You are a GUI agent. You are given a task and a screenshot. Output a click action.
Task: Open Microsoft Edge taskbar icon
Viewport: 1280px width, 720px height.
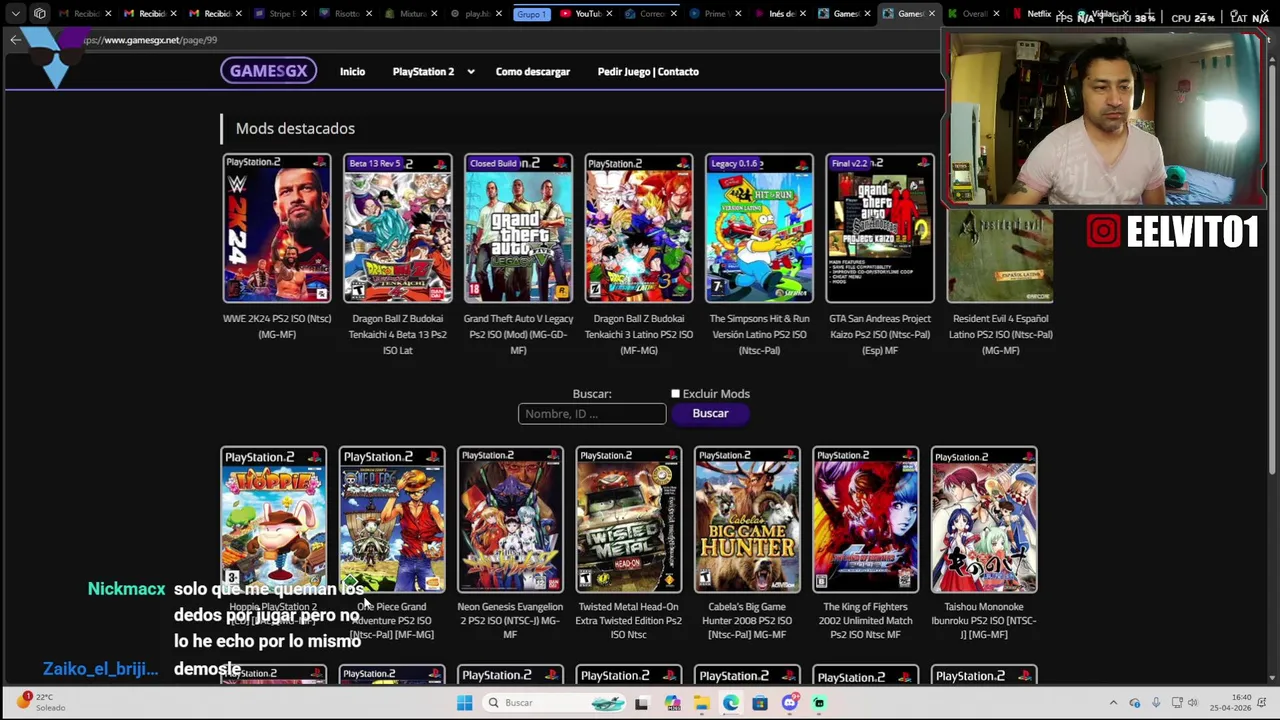tap(731, 703)
